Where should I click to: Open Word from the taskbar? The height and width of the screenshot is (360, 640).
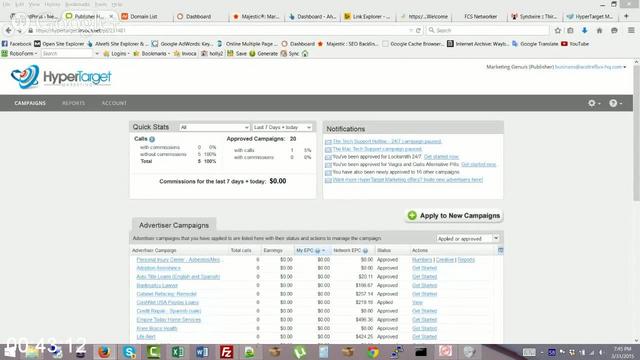pyautogui.click(x=202, y=351)
